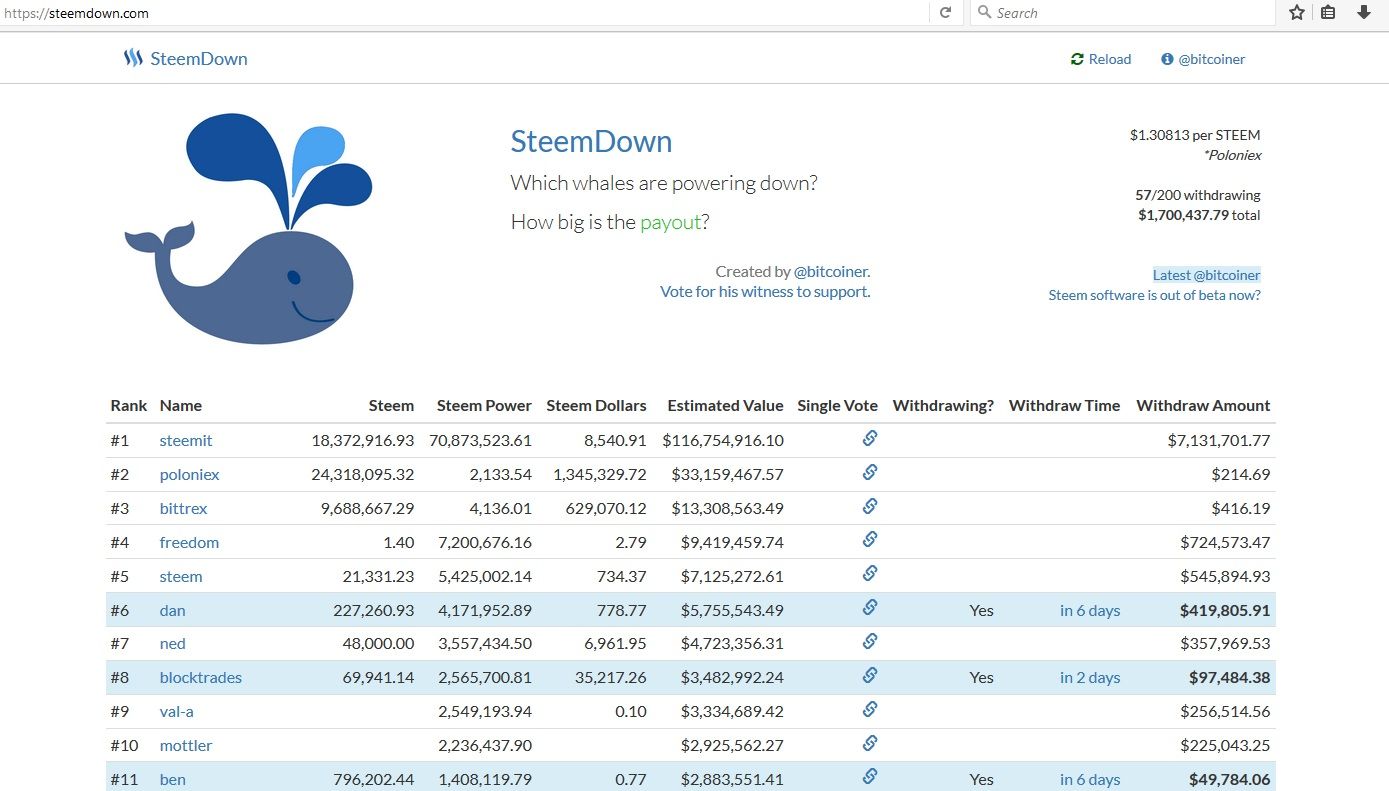Click the Single Vote column header
Viewport: 1389px width, 791px height.
pos(837,405)
